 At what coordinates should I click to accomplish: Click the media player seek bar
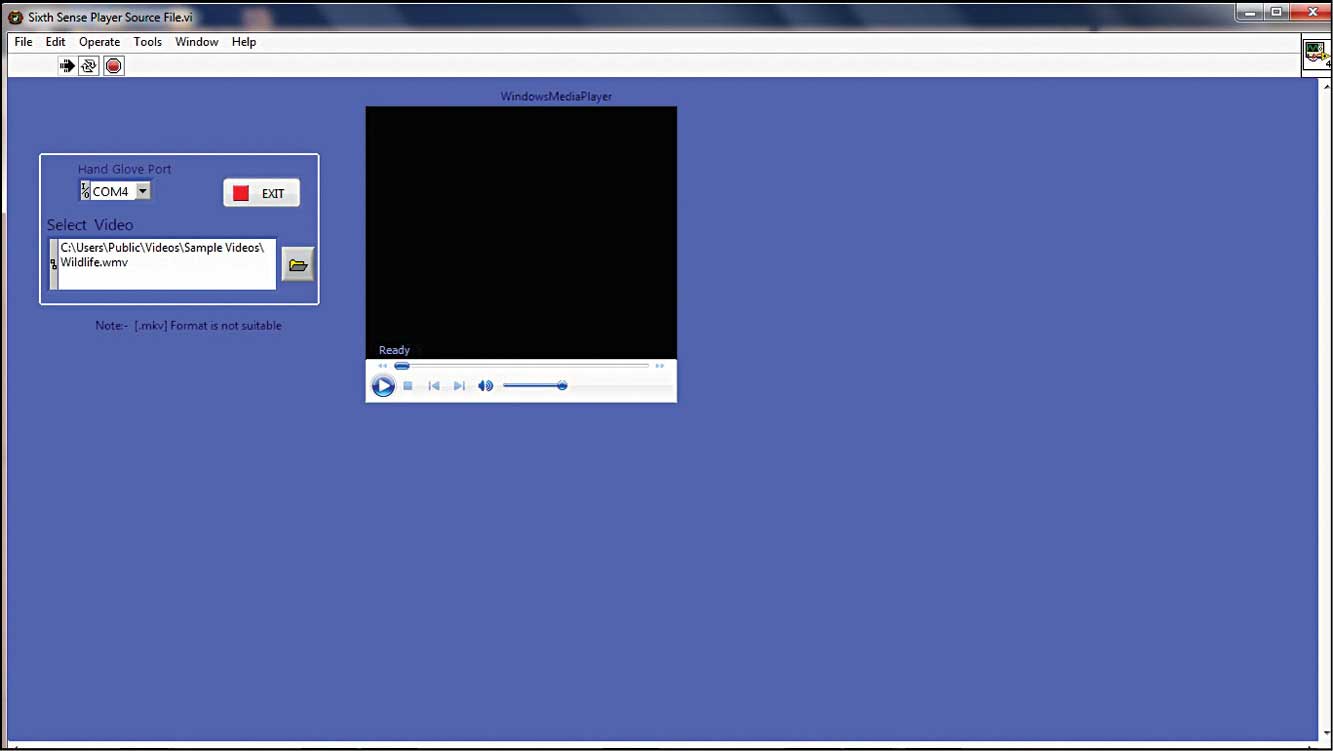(x=522, y=366)
